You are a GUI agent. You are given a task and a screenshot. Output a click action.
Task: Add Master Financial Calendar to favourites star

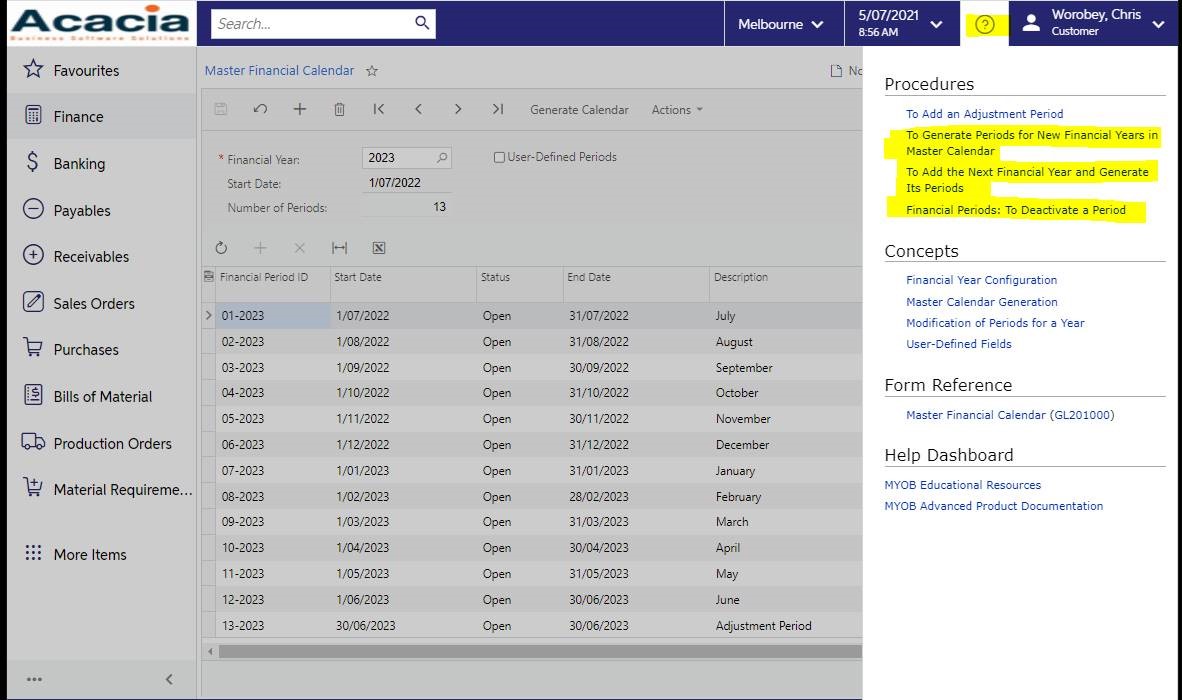pyautogui.click(x=372, y=71)
